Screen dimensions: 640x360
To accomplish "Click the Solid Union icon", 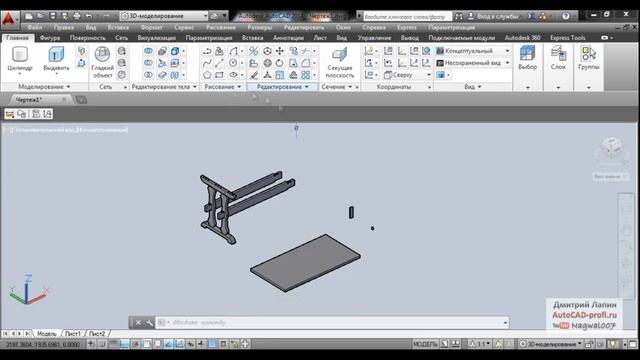I will coord(148,51).
